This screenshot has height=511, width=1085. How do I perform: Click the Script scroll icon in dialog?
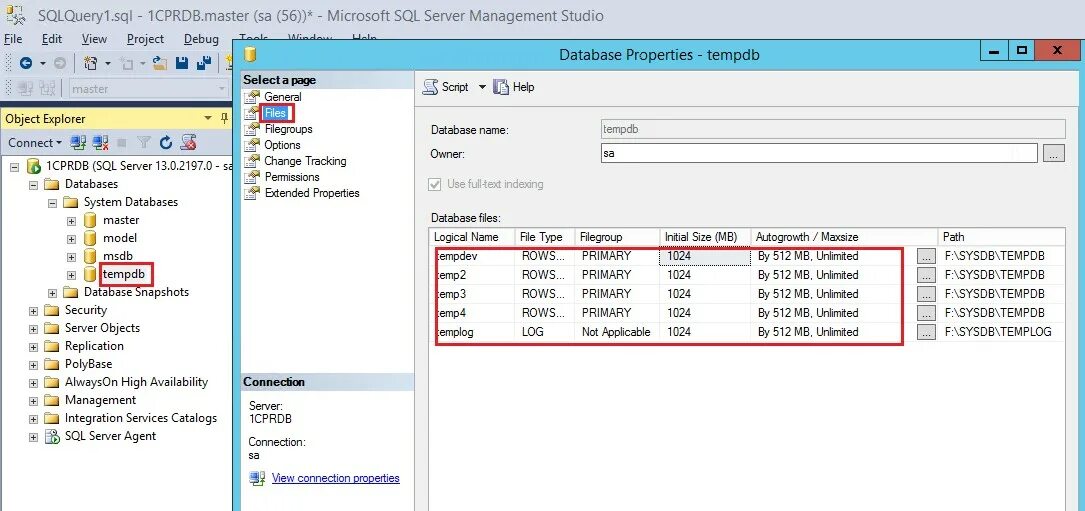point(430,87)
